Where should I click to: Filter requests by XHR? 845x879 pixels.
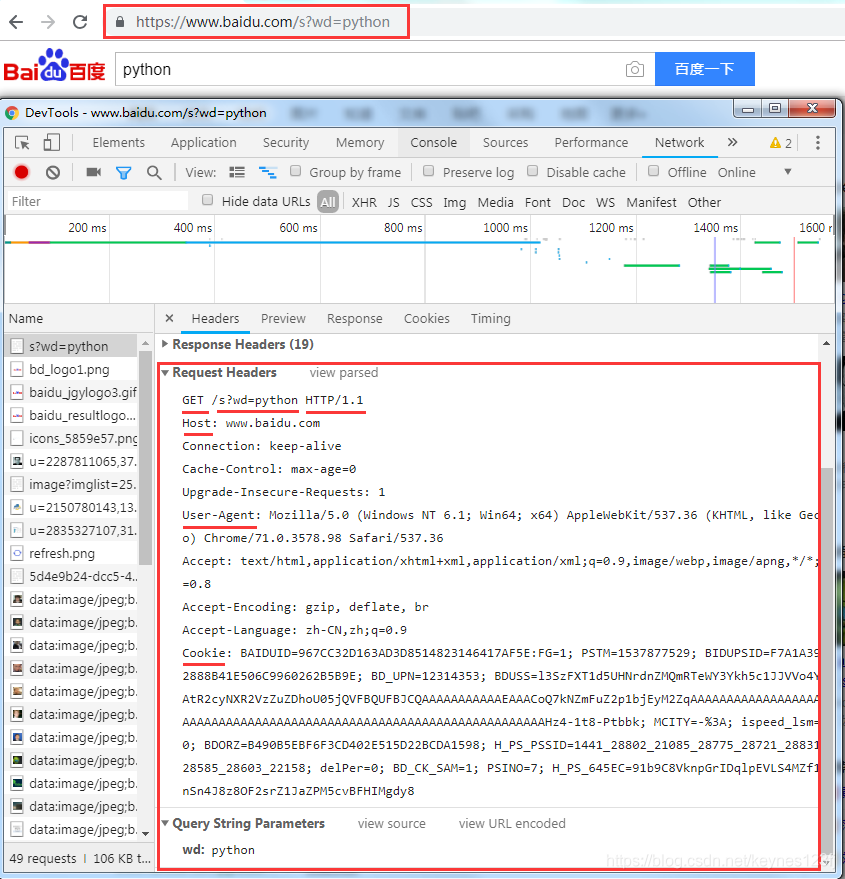(364, 202)
